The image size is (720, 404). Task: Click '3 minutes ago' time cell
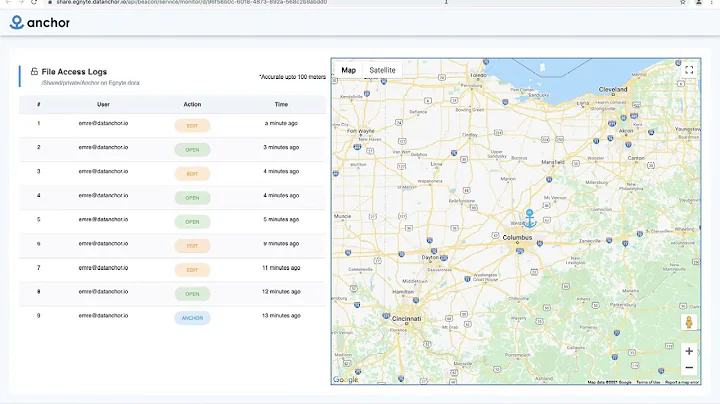(281, 147)
